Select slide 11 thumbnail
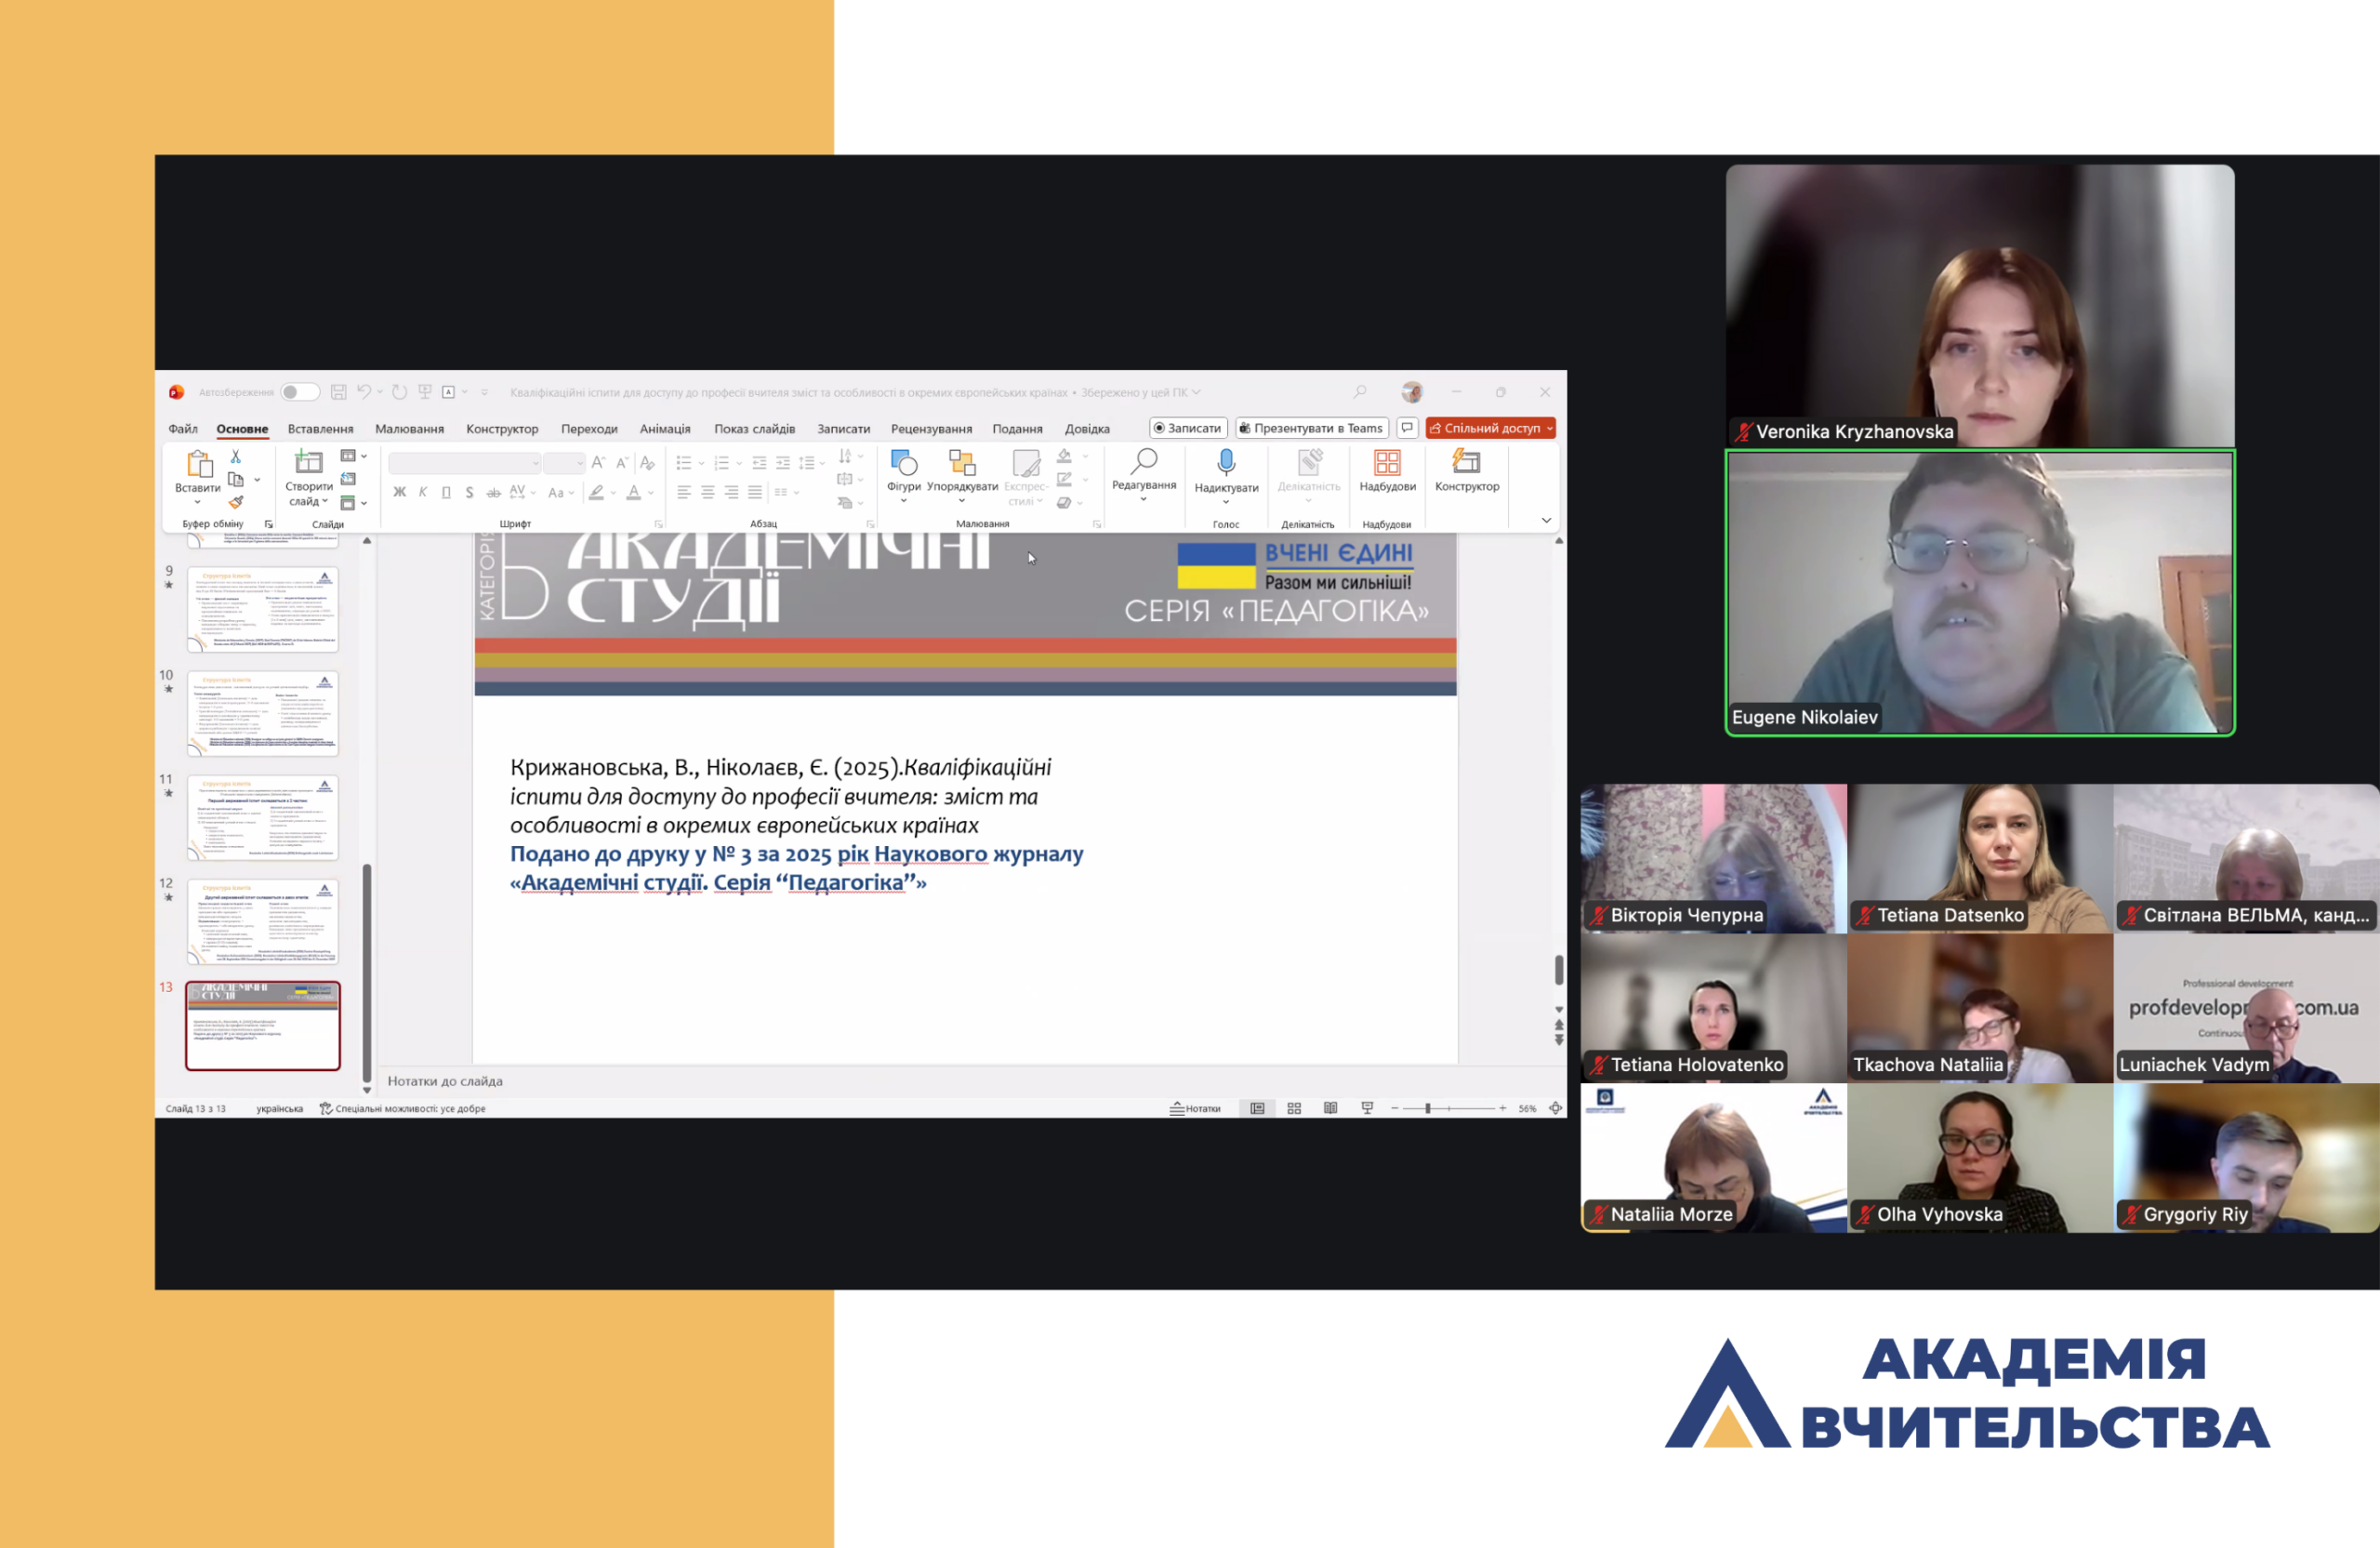This screenshot has width=2380, height=1548. point(262,817)
